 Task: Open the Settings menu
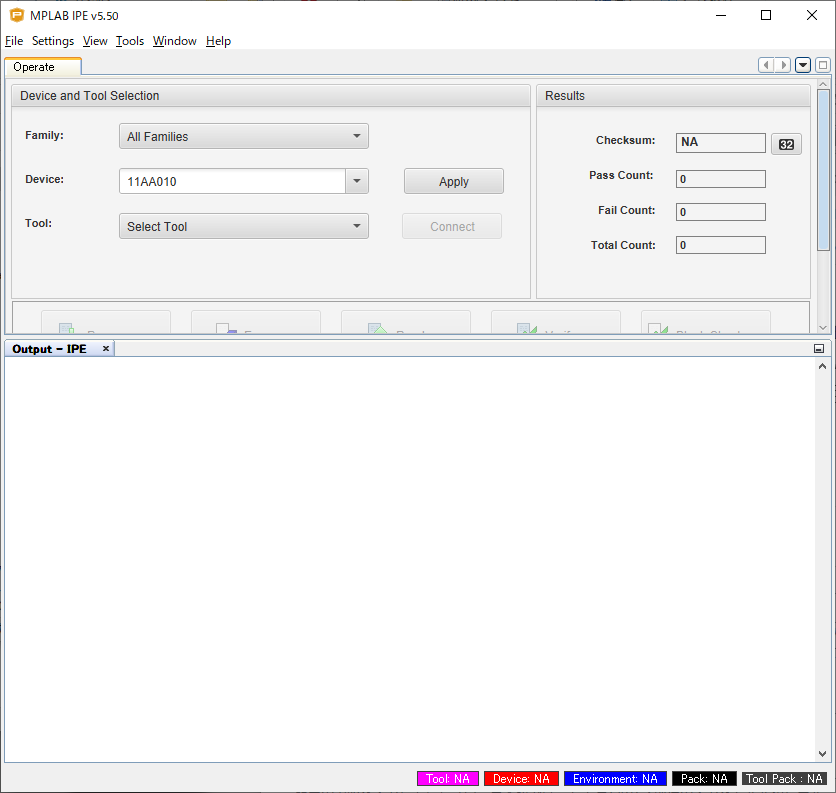tap(53, 41)
